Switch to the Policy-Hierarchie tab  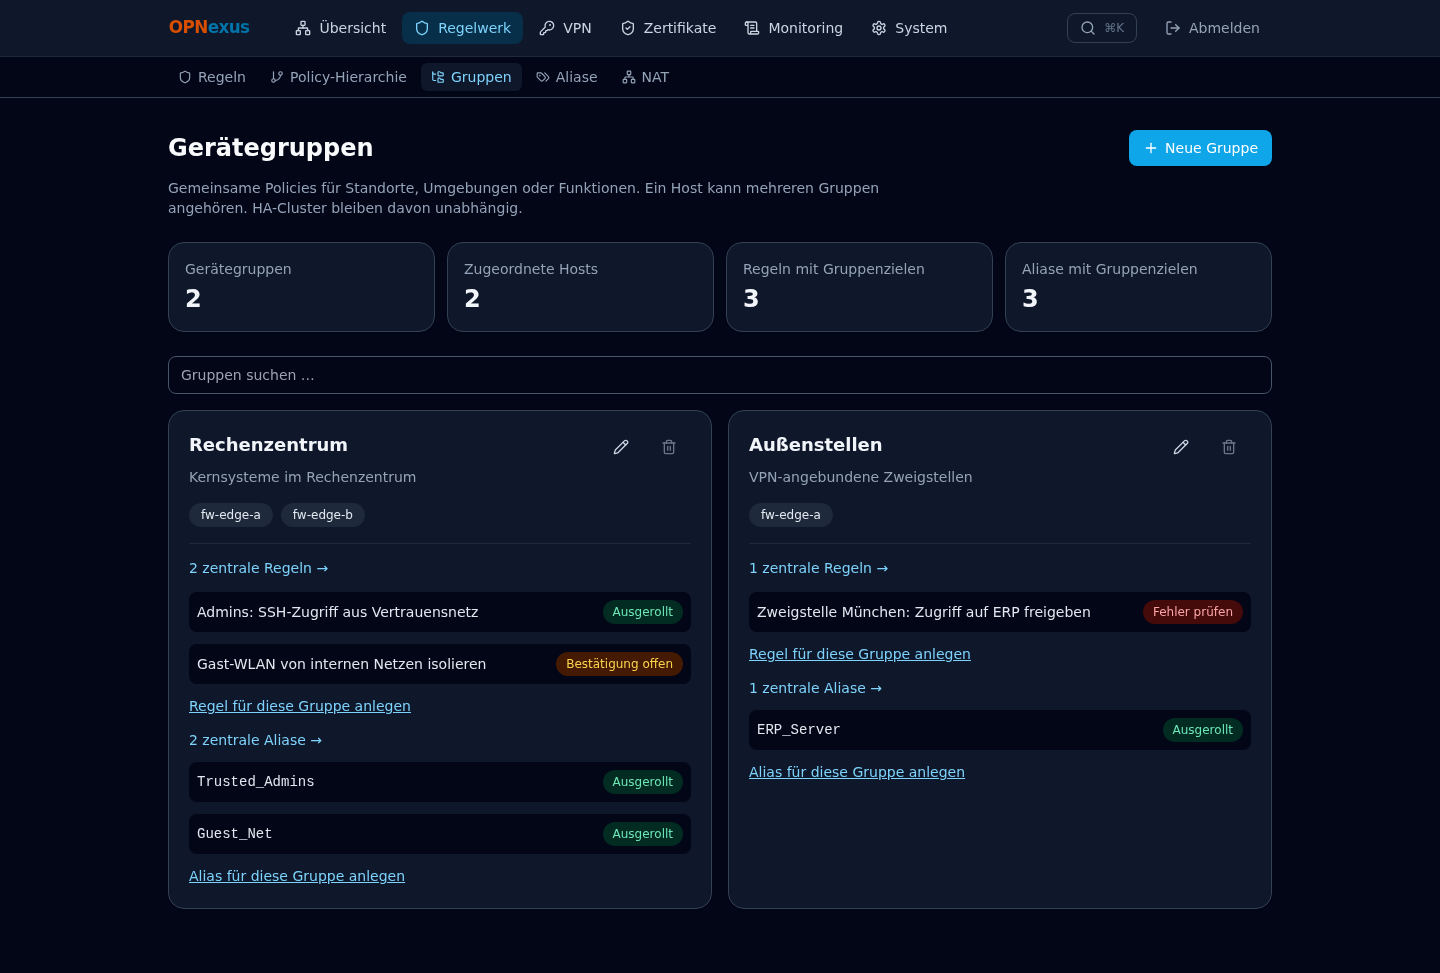pyautogui.click(x=338, y=77)
